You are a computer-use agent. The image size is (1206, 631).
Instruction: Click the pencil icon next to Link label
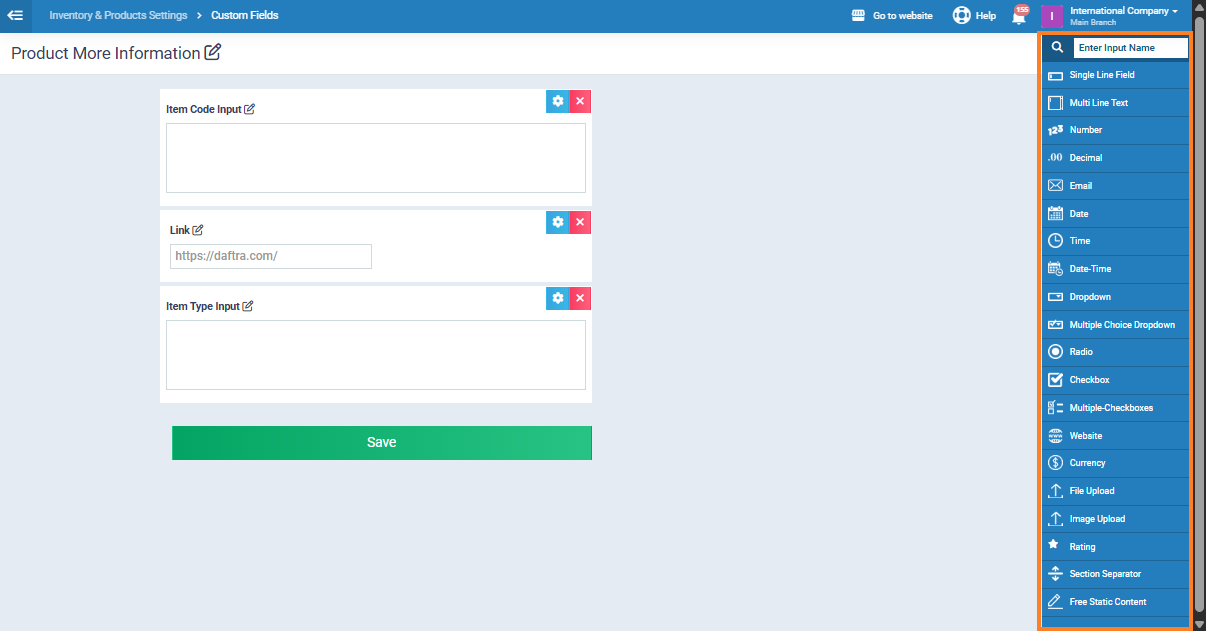198,230
